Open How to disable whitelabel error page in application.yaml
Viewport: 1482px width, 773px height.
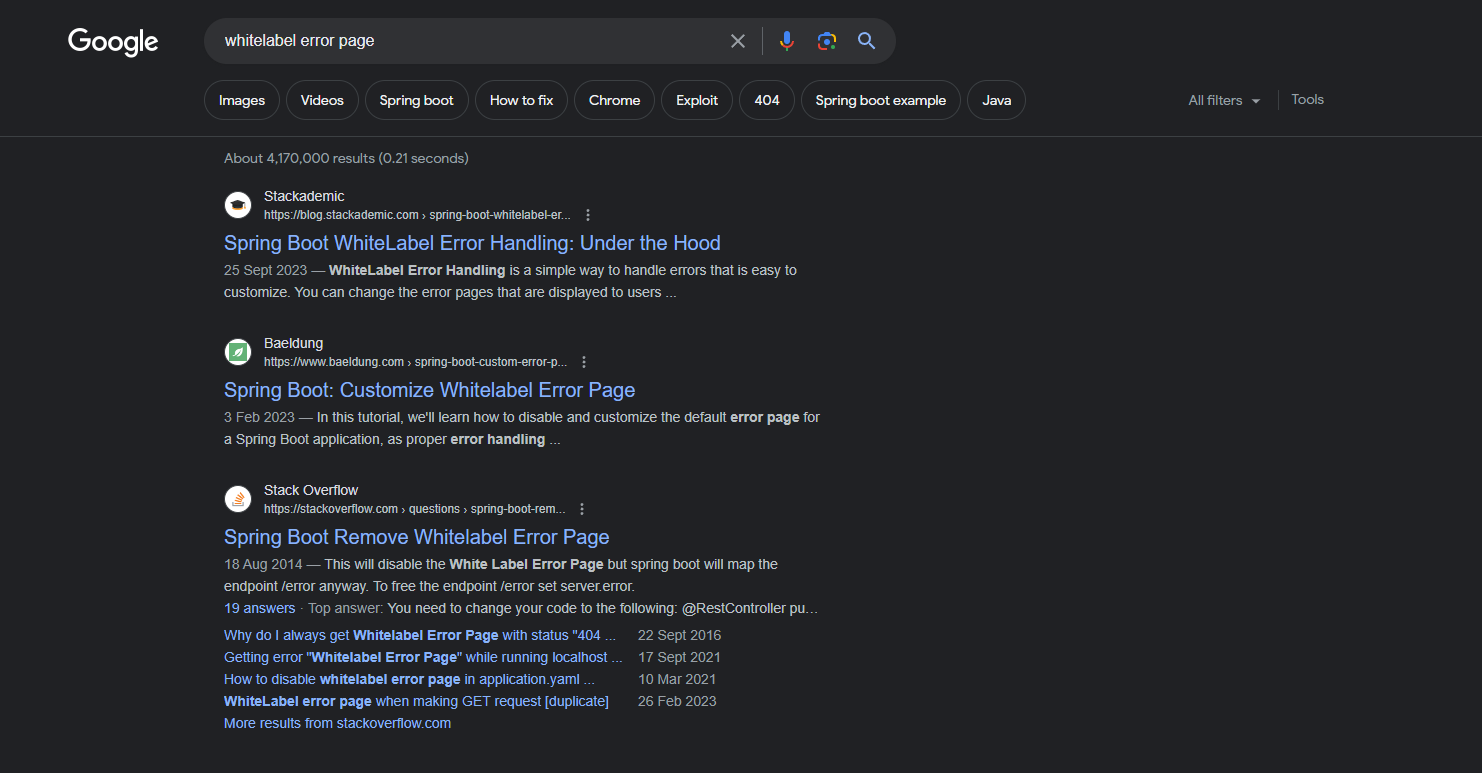[x=409, y=679]
